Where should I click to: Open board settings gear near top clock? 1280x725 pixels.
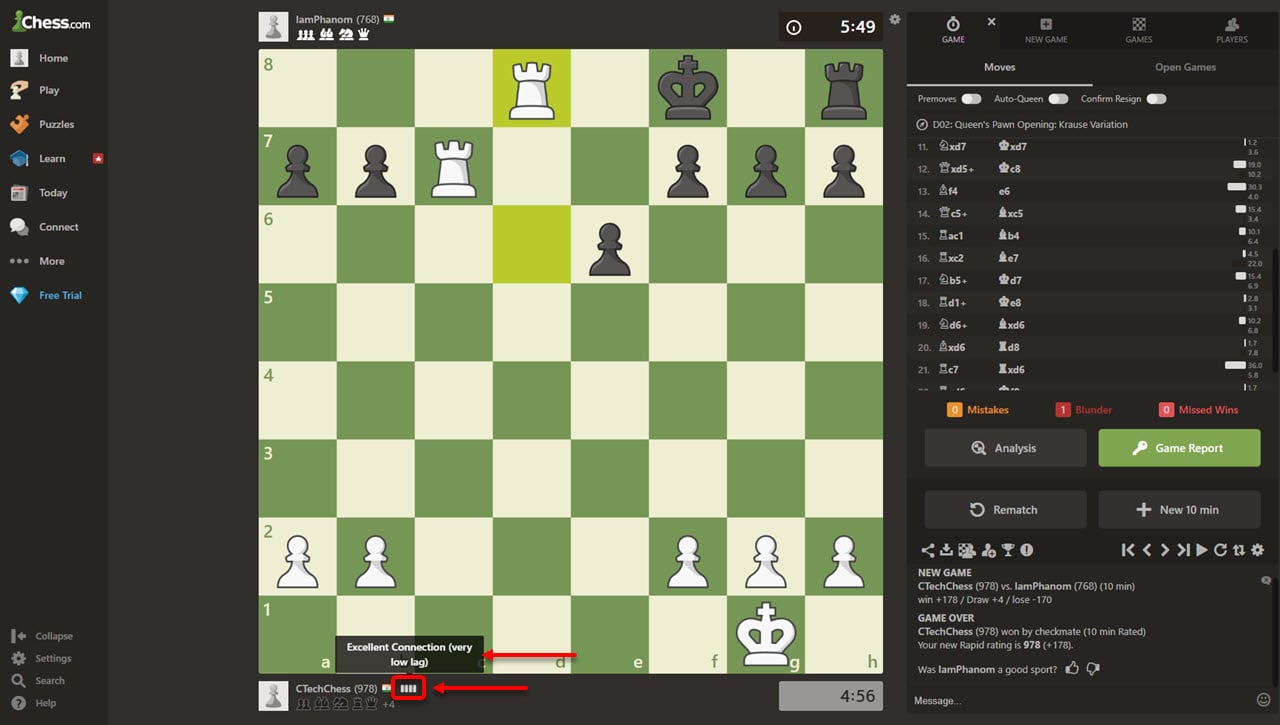[895, 19]
